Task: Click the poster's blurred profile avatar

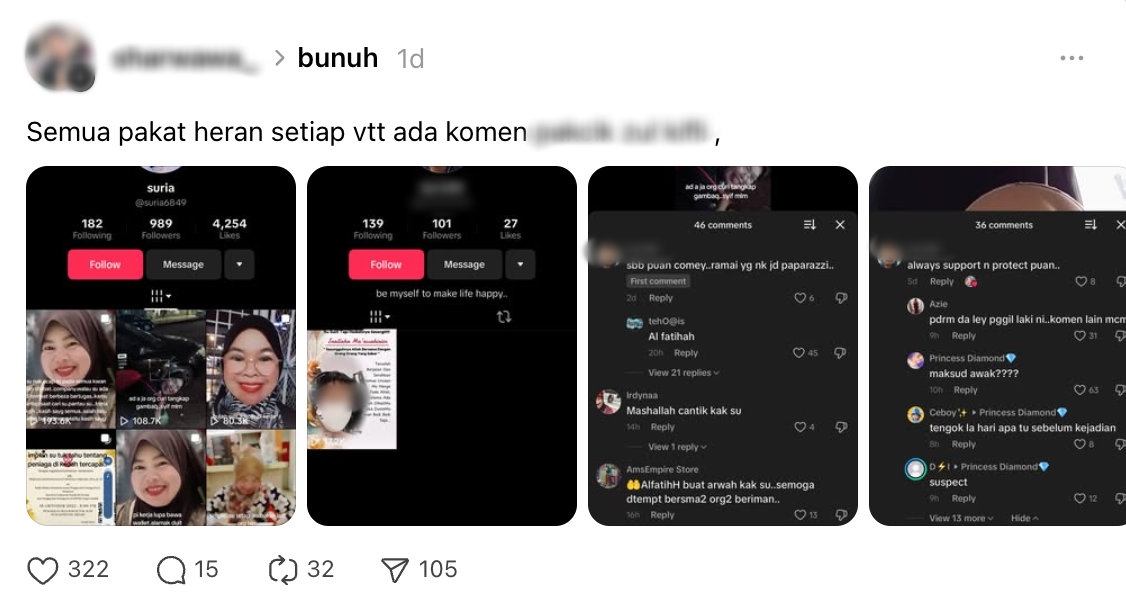Action: coord(60,58)
